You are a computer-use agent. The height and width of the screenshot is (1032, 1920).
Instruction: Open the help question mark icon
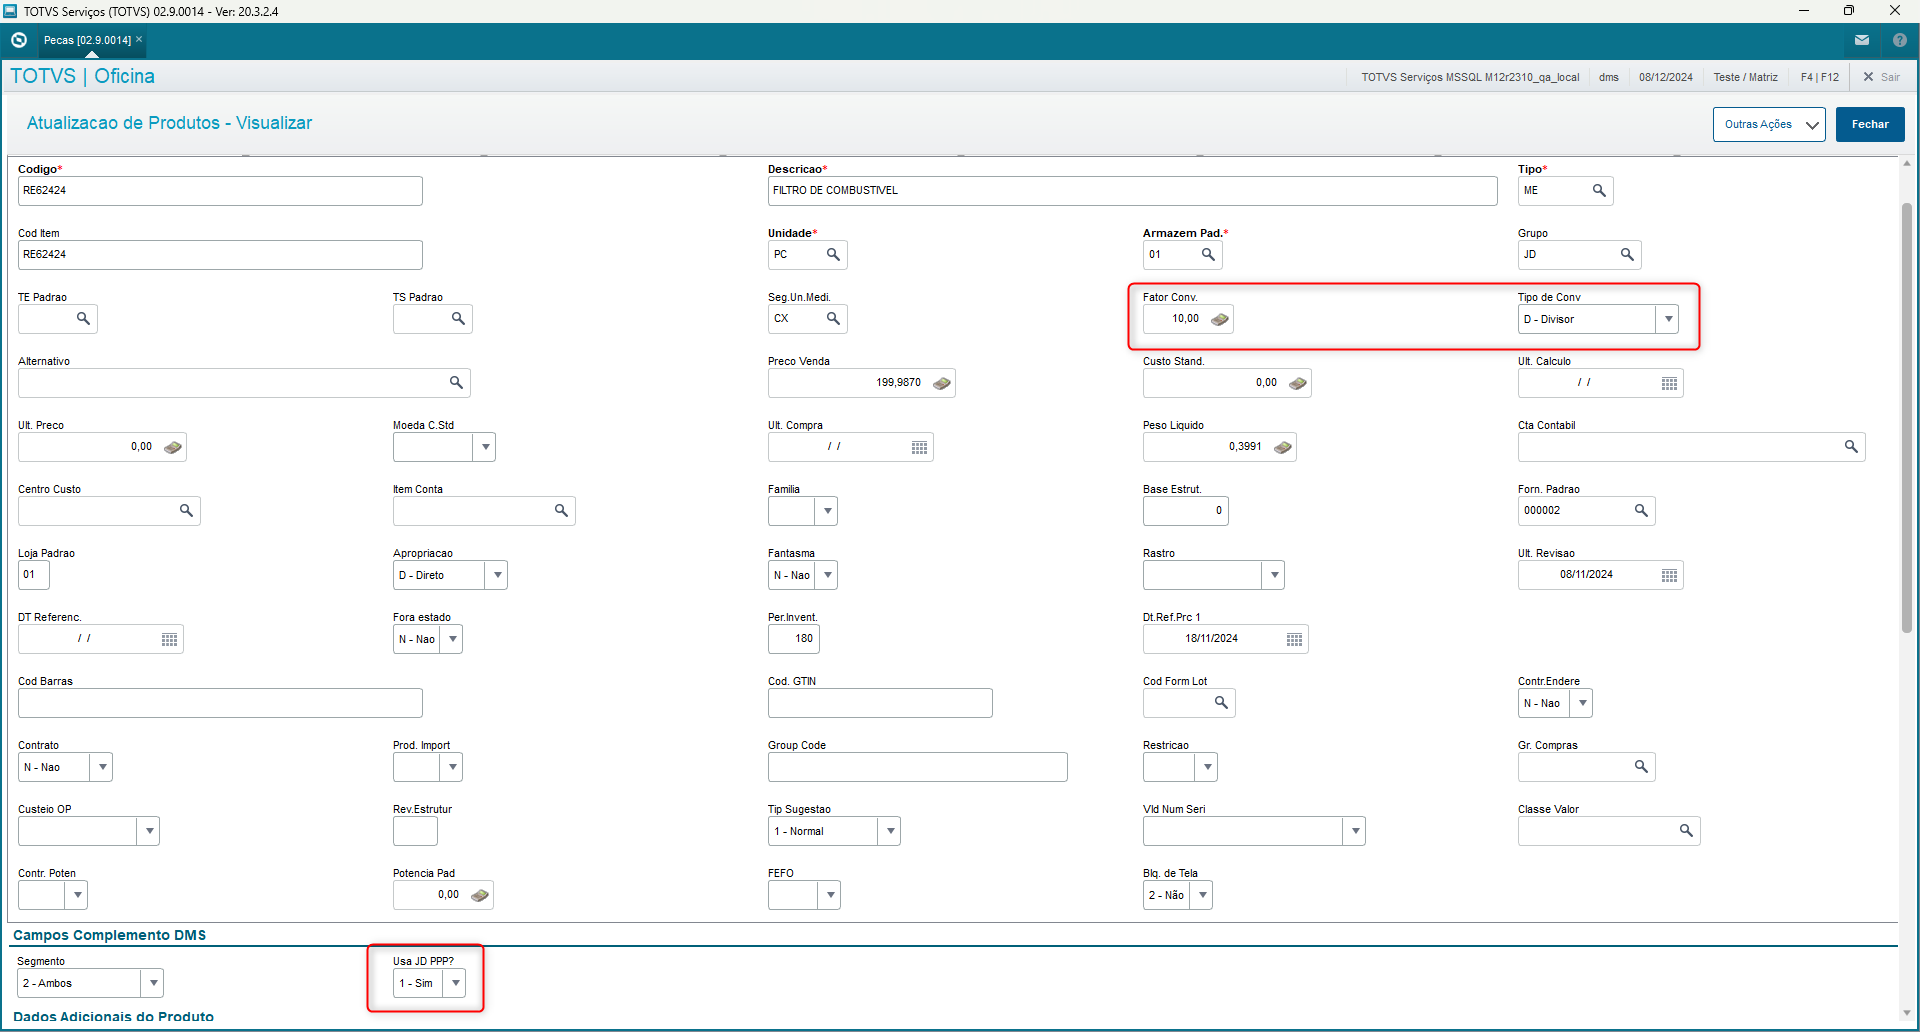(1900, 40)
